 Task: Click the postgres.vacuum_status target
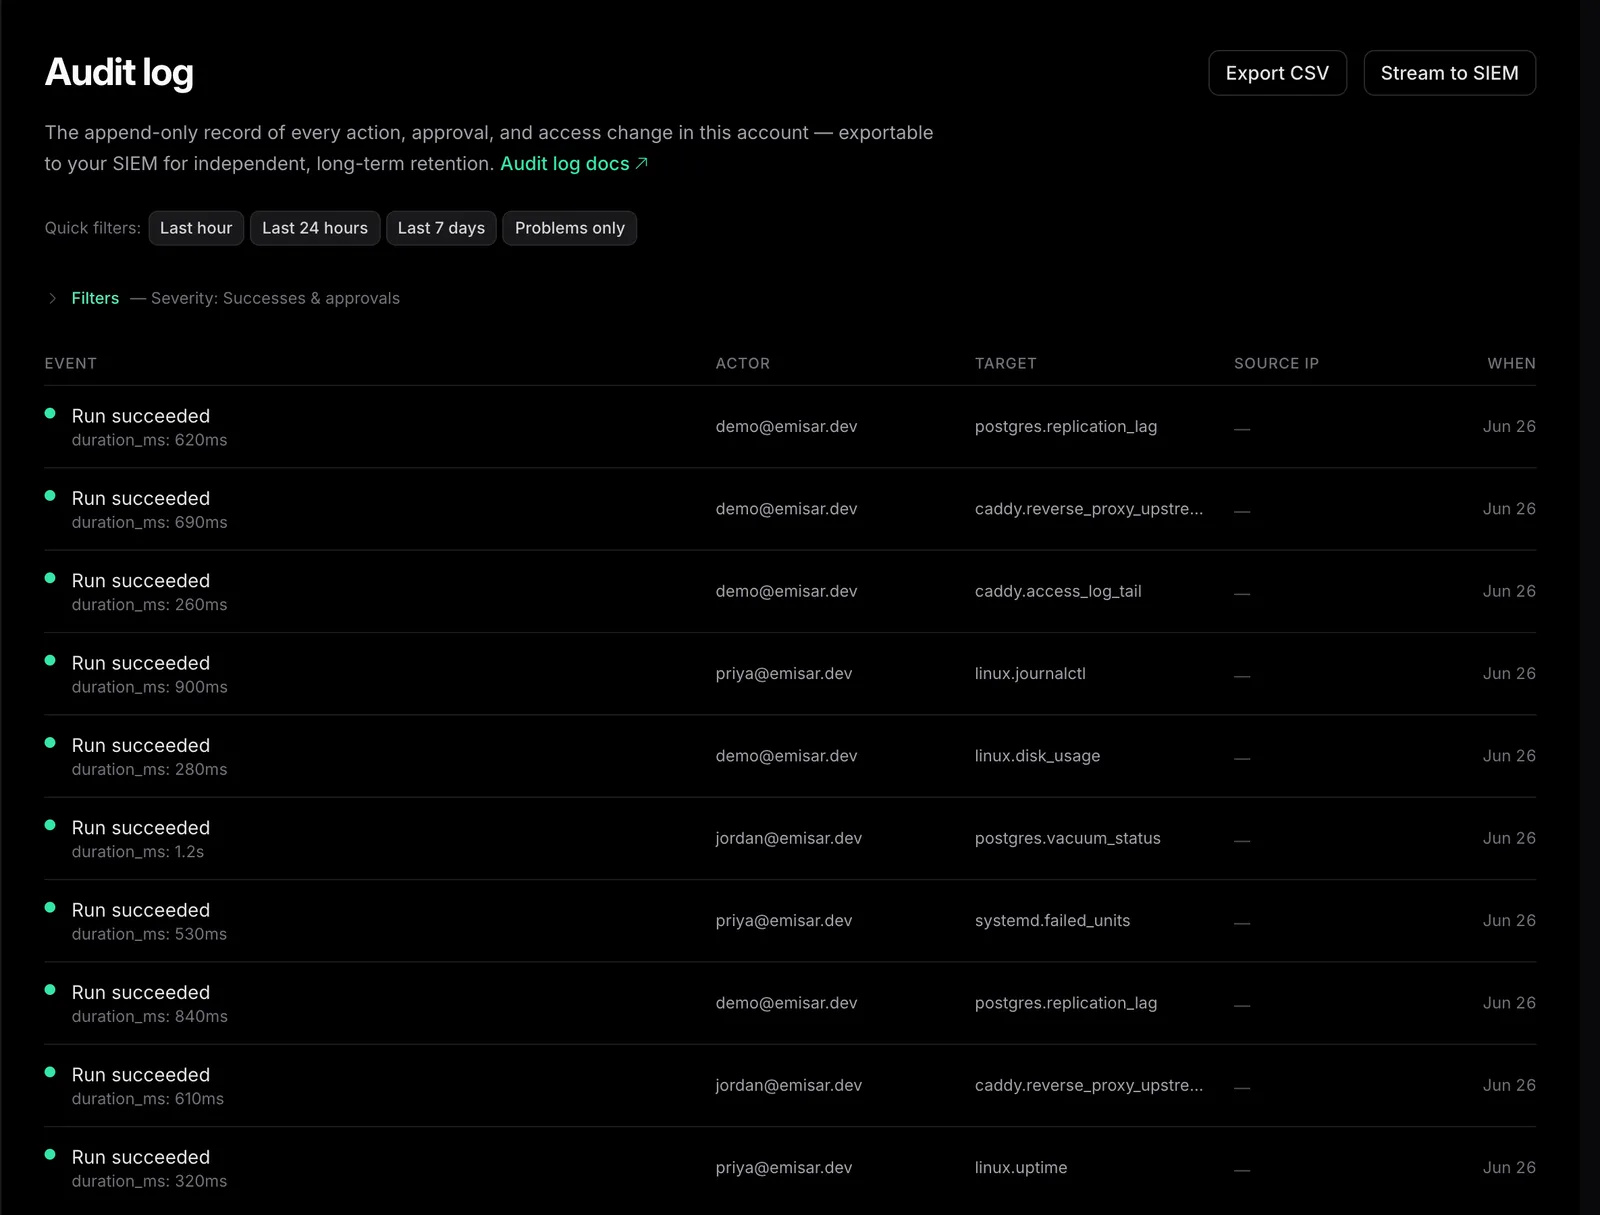(1068, 838)
